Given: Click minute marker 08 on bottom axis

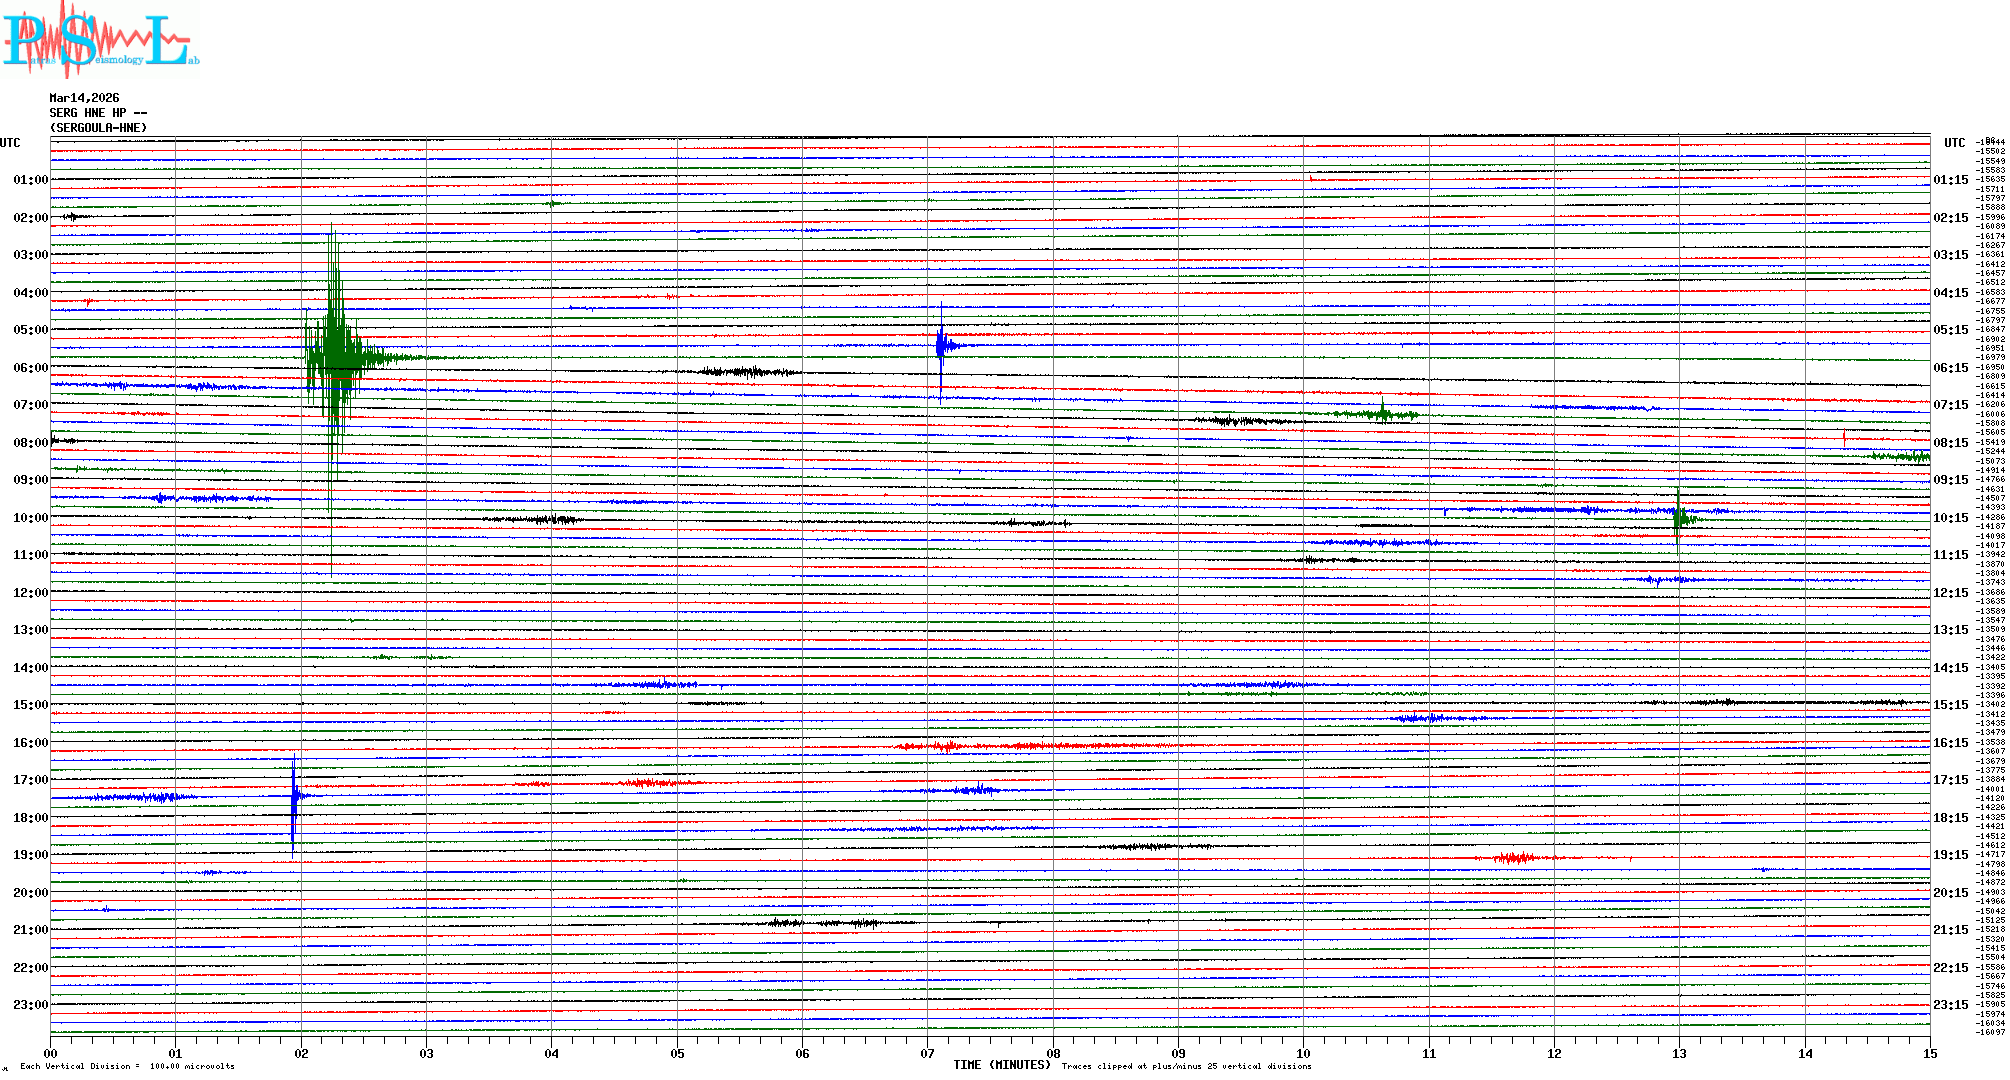Looking at the screenshot, I should click(x=1053, y=1053).
